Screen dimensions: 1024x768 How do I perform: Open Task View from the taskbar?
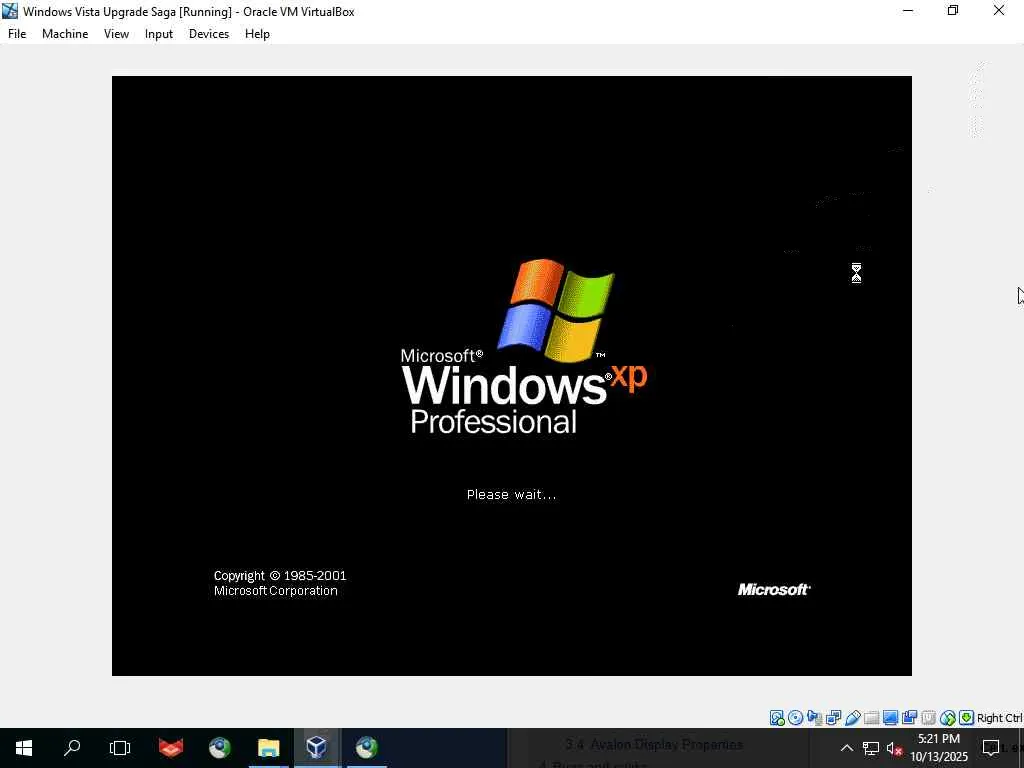click(x=120, y=748)
